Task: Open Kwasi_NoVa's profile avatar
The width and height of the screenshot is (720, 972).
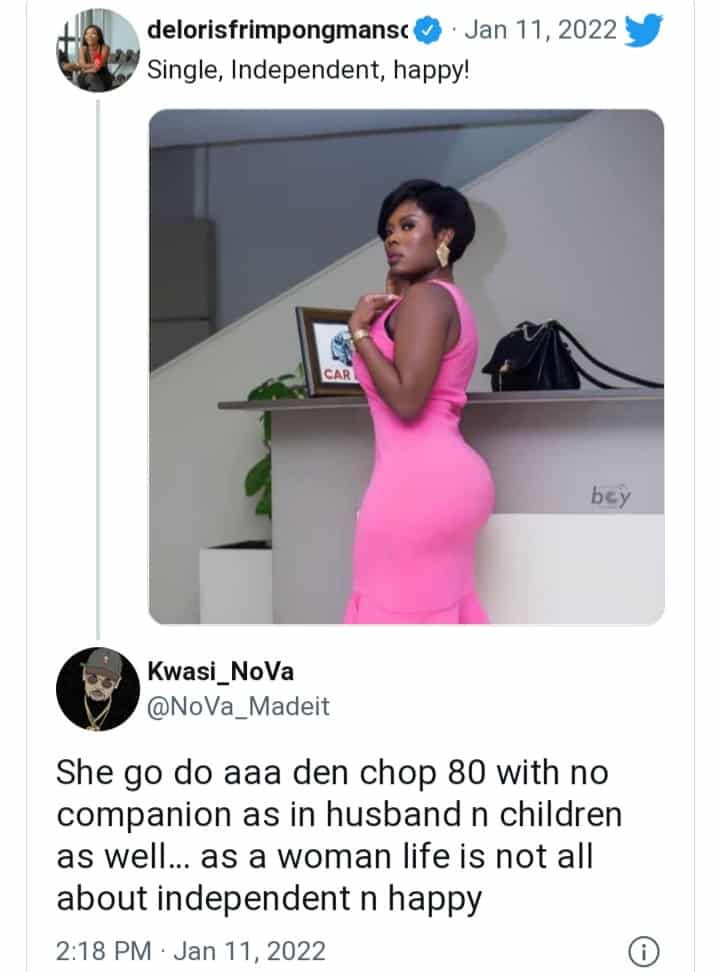Action: [97, 689]
